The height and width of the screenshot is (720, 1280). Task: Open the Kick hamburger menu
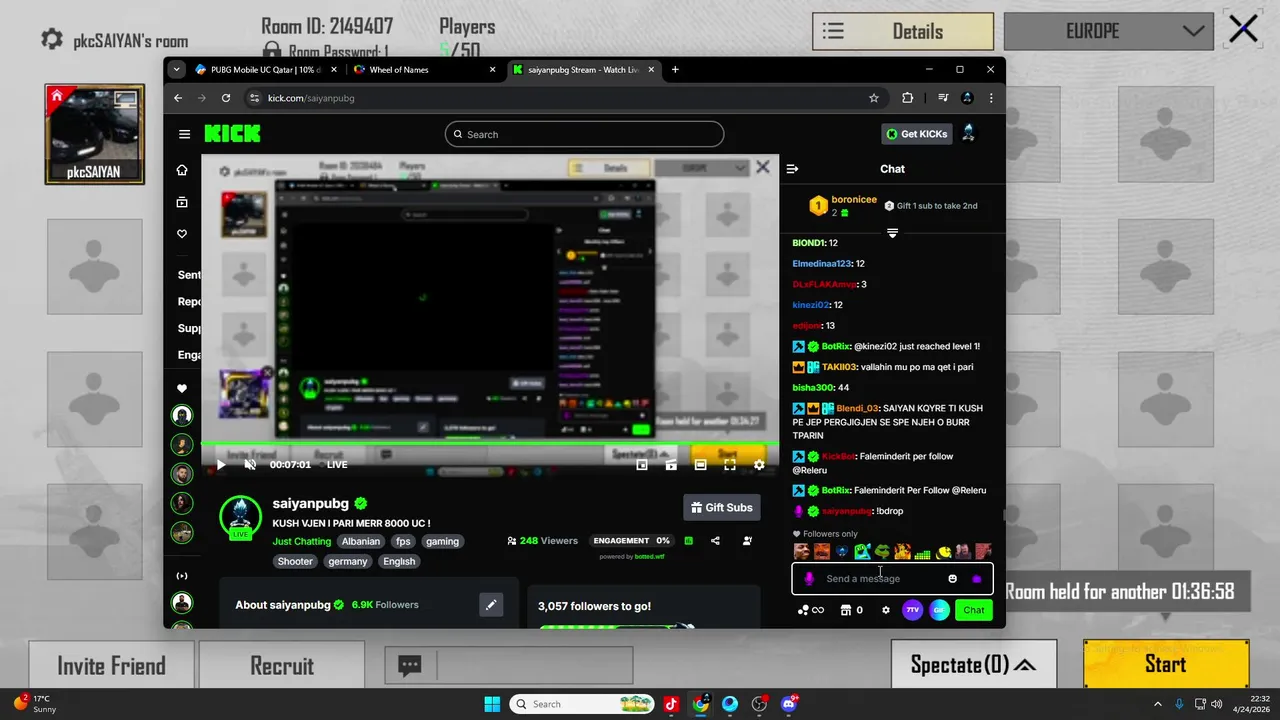pos(184,134)
